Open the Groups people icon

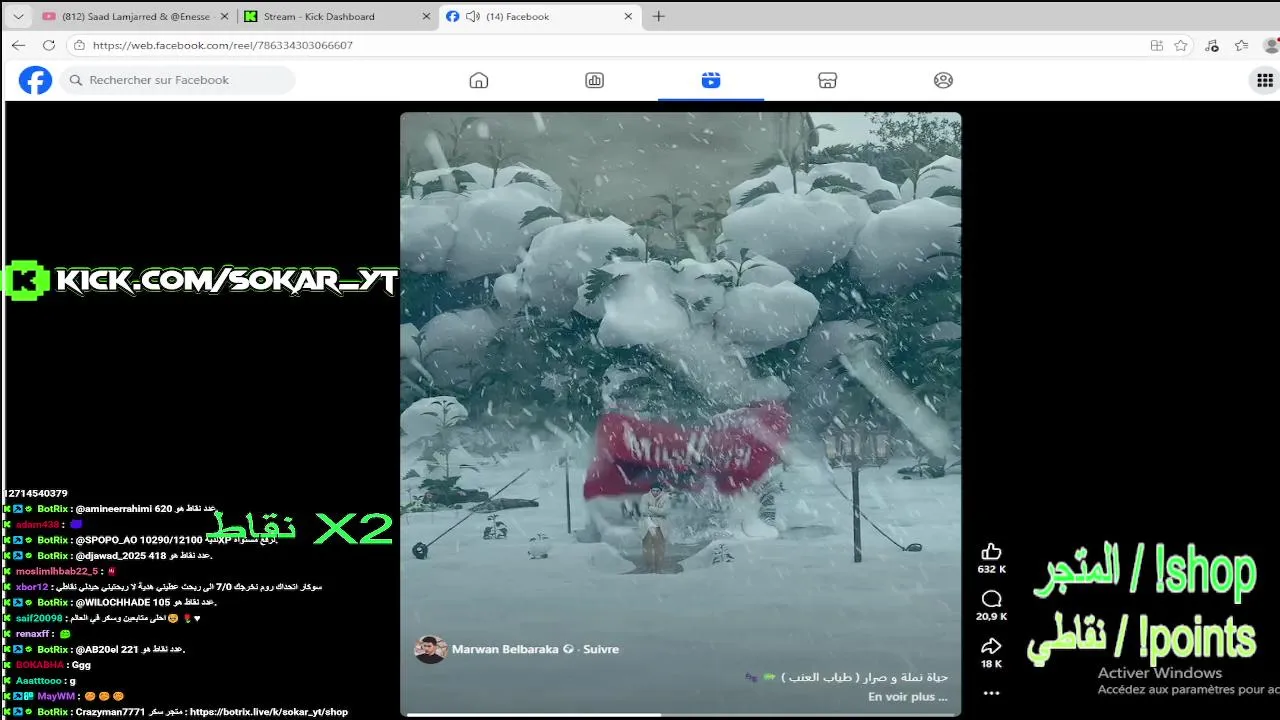click(943, 80)
